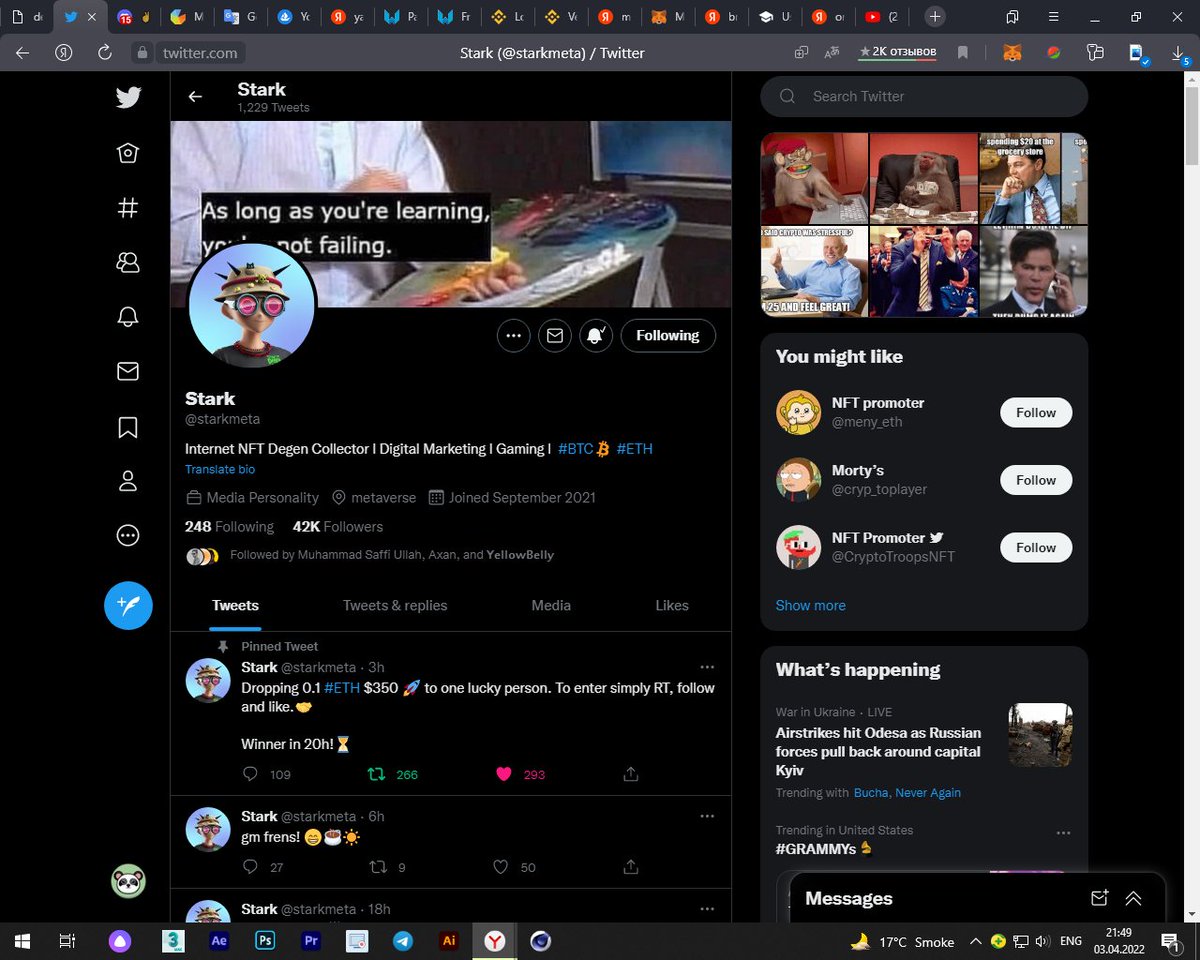
Task: Open Notifications bell in left sidebar
Action: click(128, 317)
